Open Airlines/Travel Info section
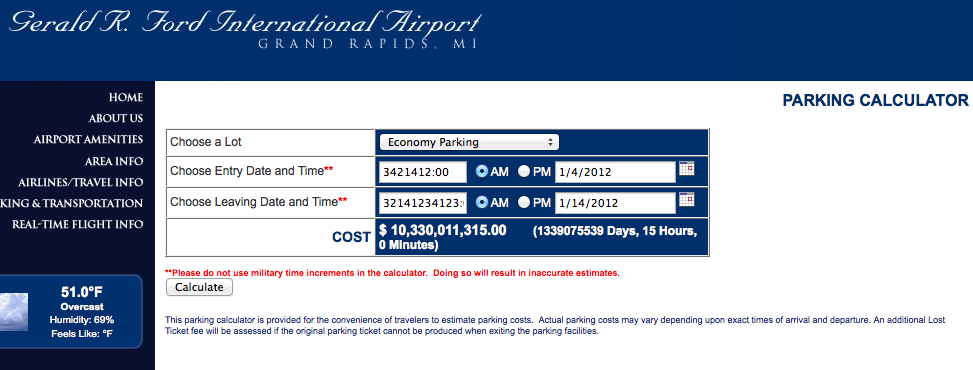 point(81,183)
